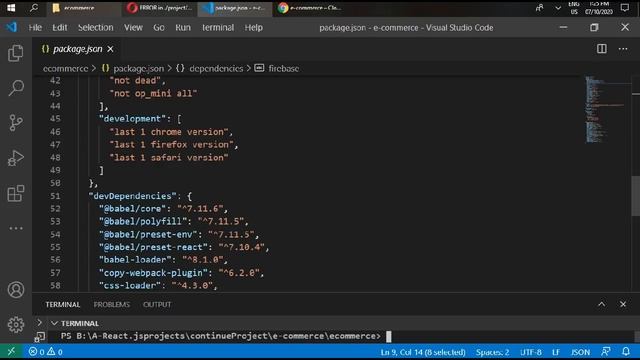
Task: Open Windows taskbar search
Action: click(34, 8)
